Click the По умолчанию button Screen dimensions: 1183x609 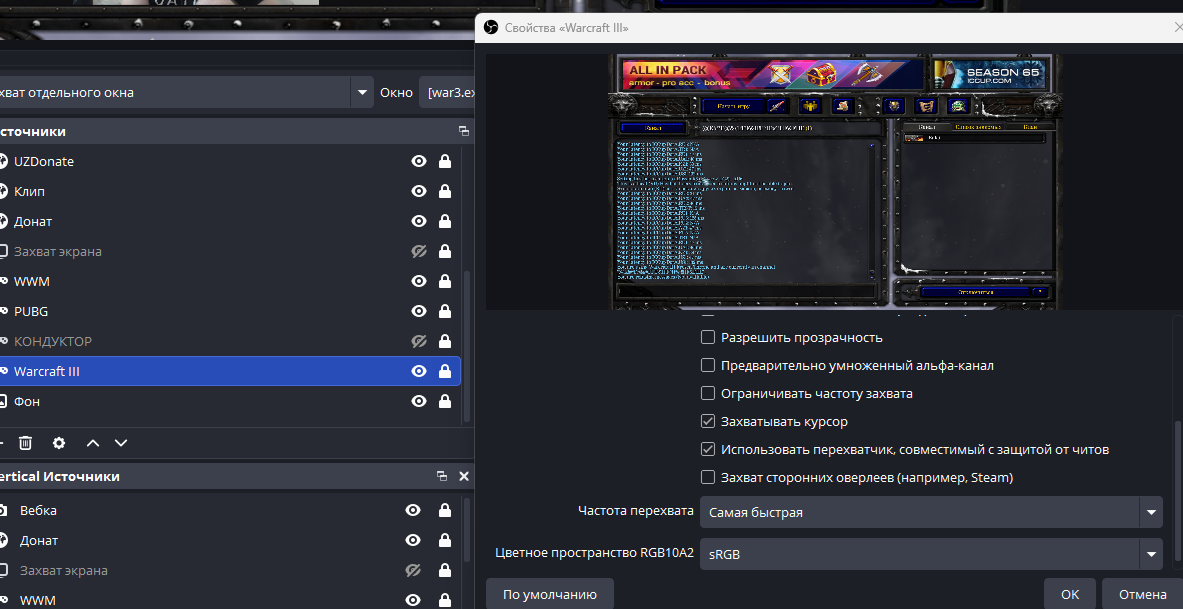[550, 595]
